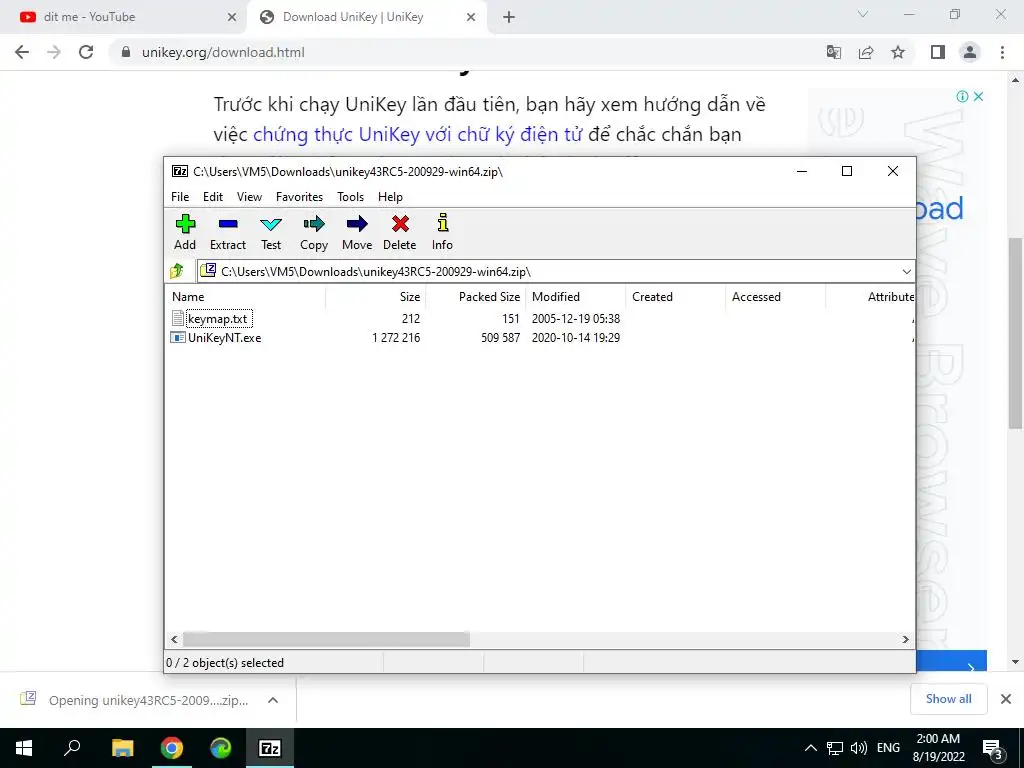Open a new Chrome tab

point(509,17)
